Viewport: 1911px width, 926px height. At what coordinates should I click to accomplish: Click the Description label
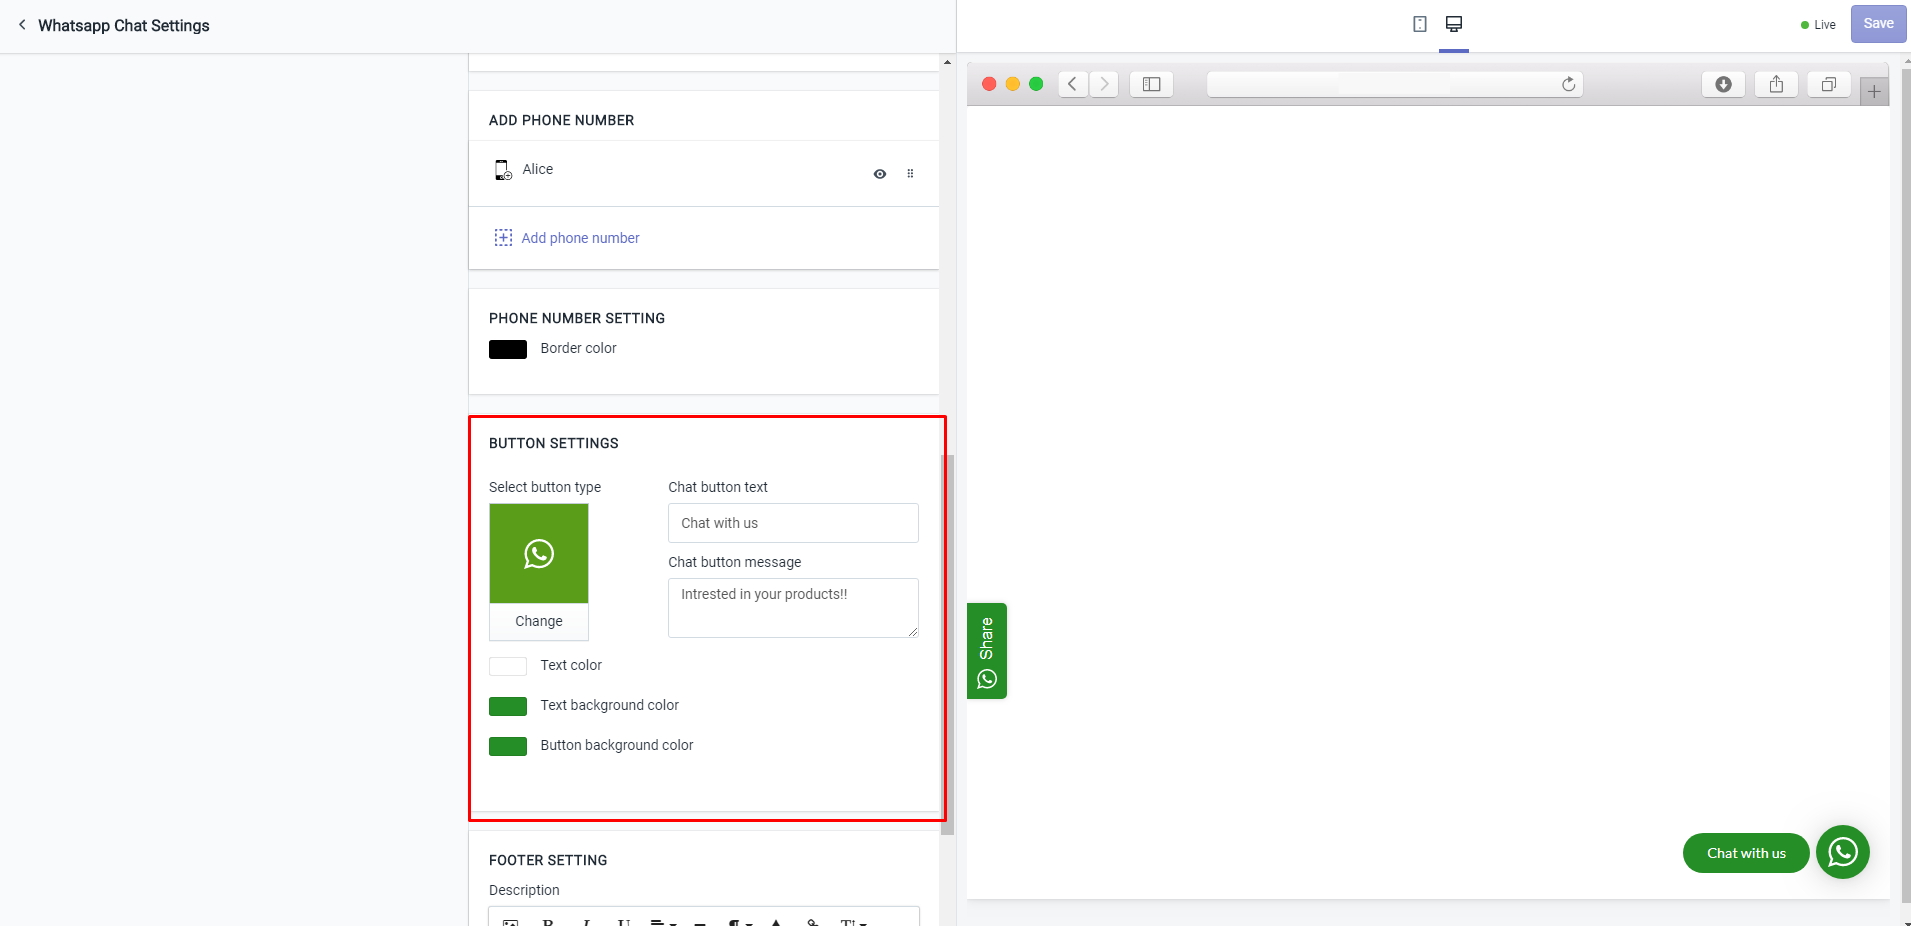(x=524, y=890)
